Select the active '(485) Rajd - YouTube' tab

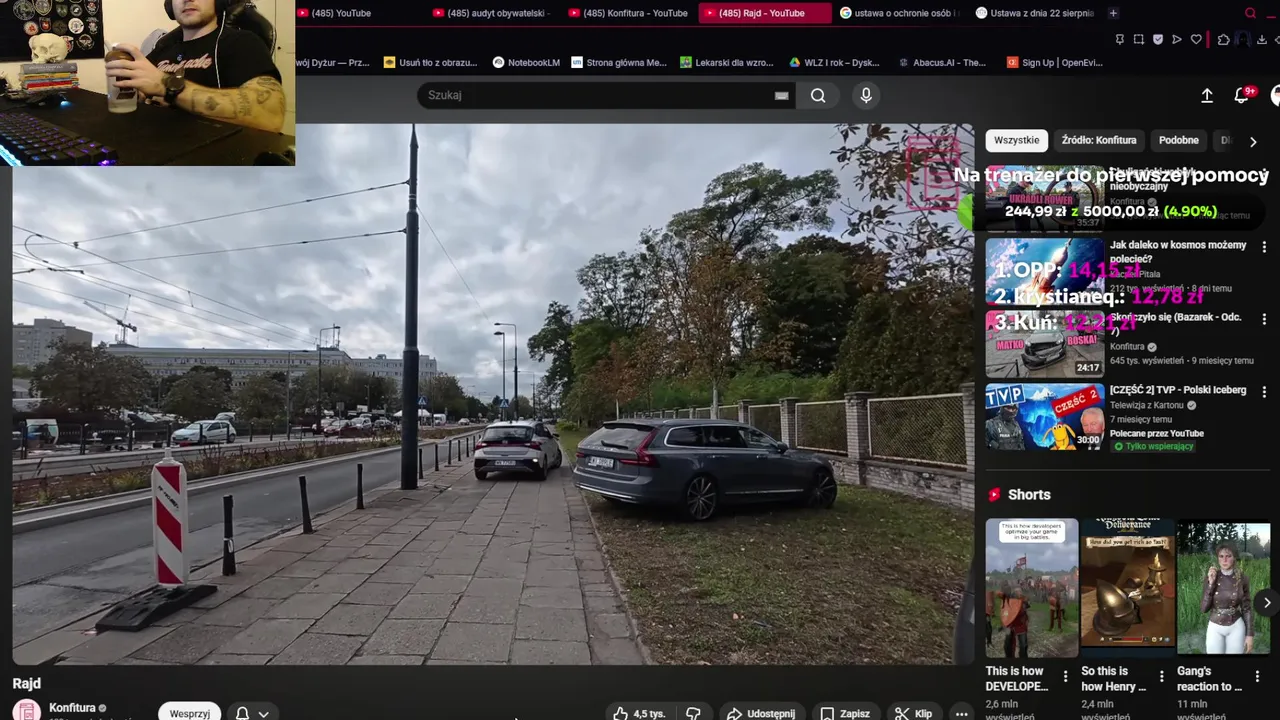pos(764,13)
